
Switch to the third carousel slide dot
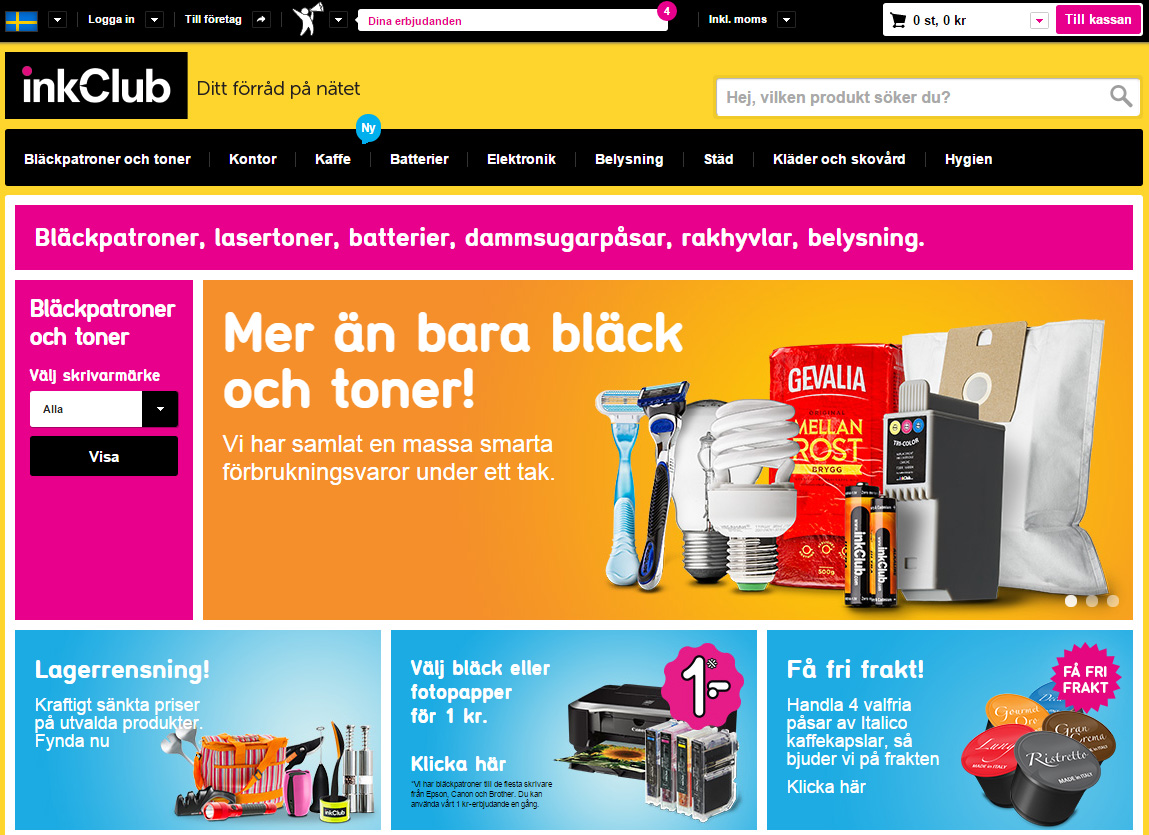1113,601
